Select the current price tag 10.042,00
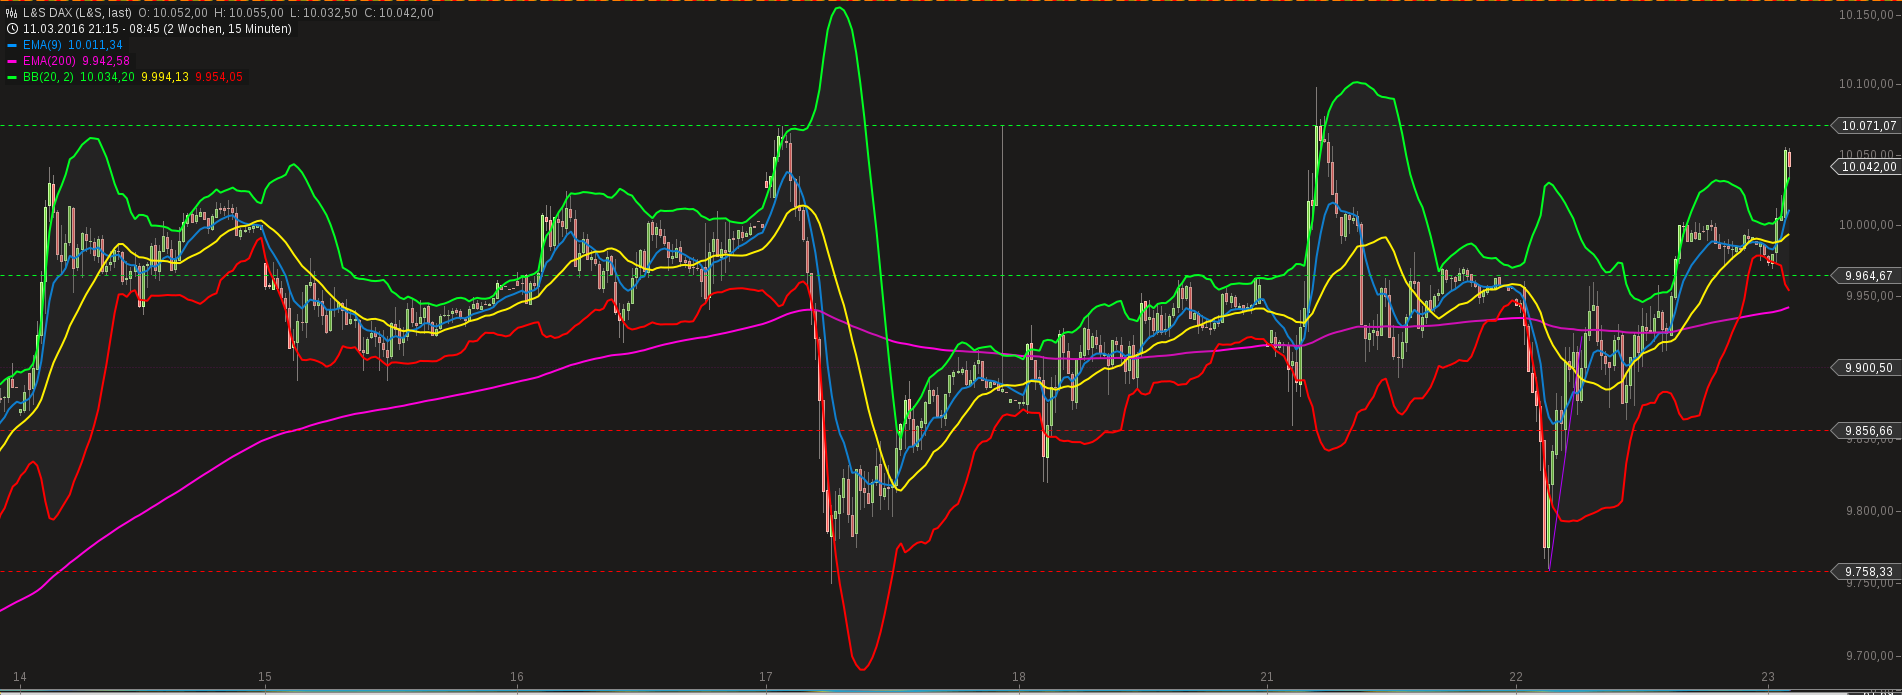This screenshot has width=1902, height=695. point(1865,167)
